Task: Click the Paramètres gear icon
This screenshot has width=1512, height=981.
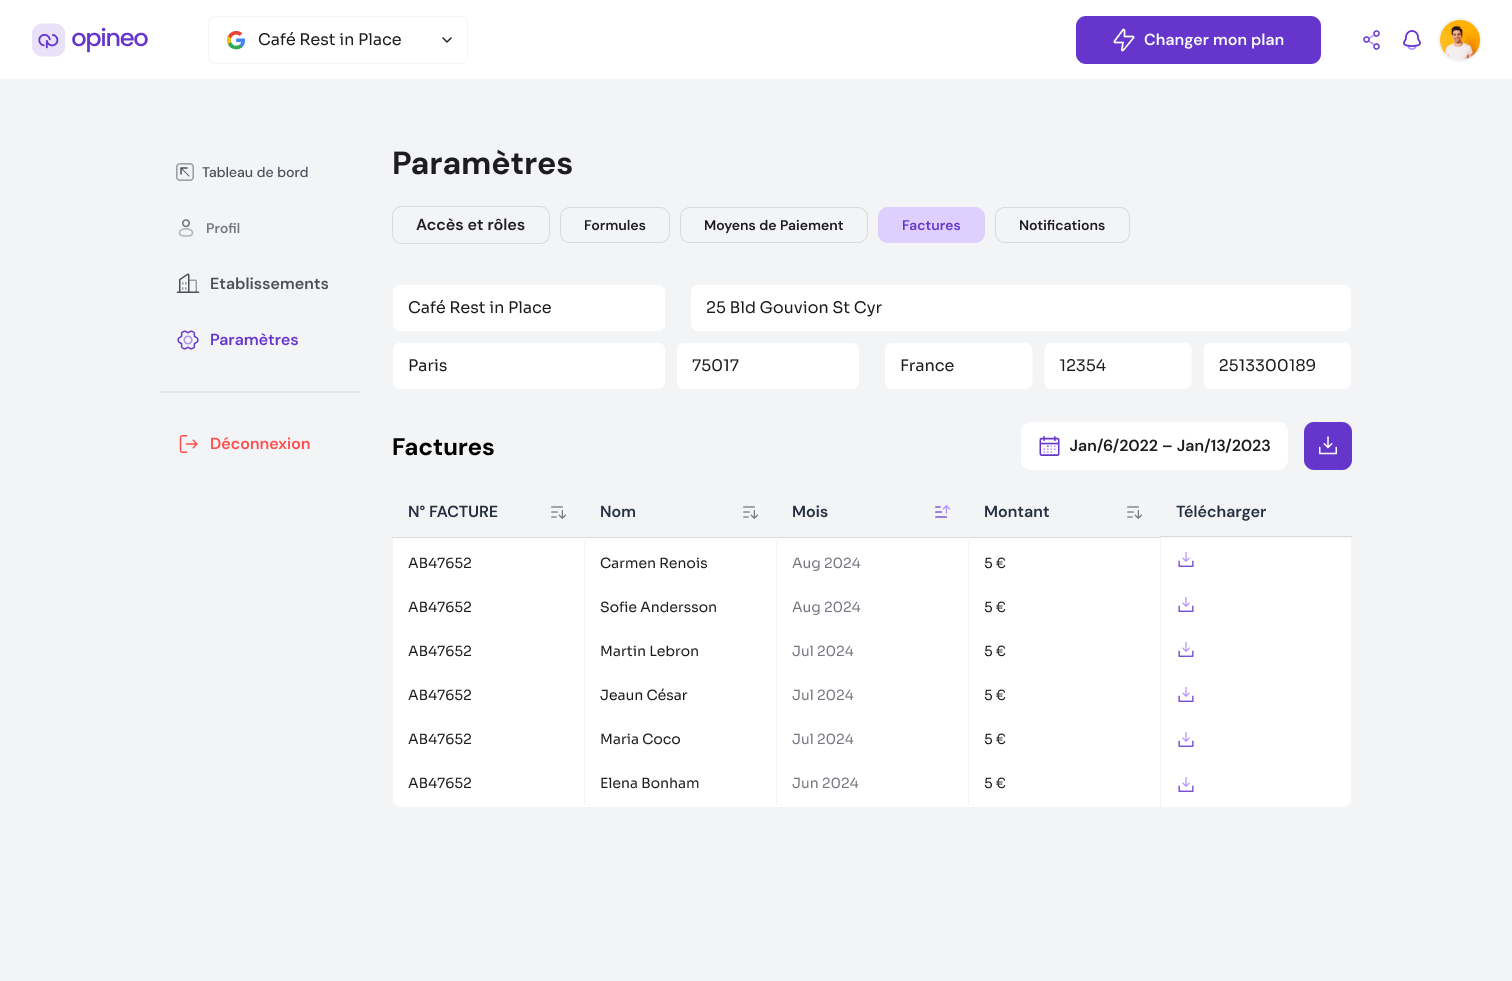Action: [x=187, y=340]
